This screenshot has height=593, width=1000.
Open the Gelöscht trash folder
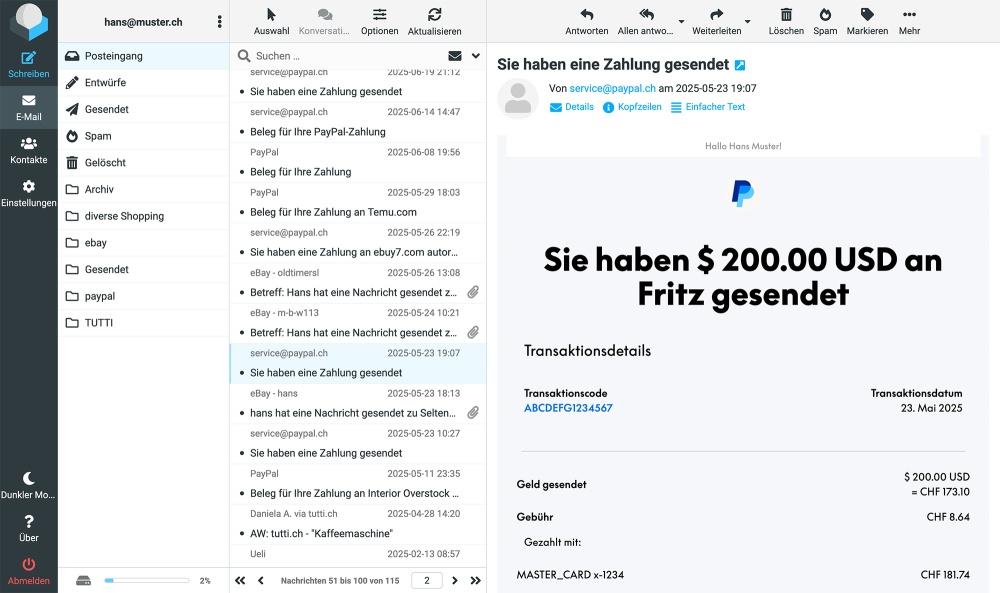tap(143, 163)
